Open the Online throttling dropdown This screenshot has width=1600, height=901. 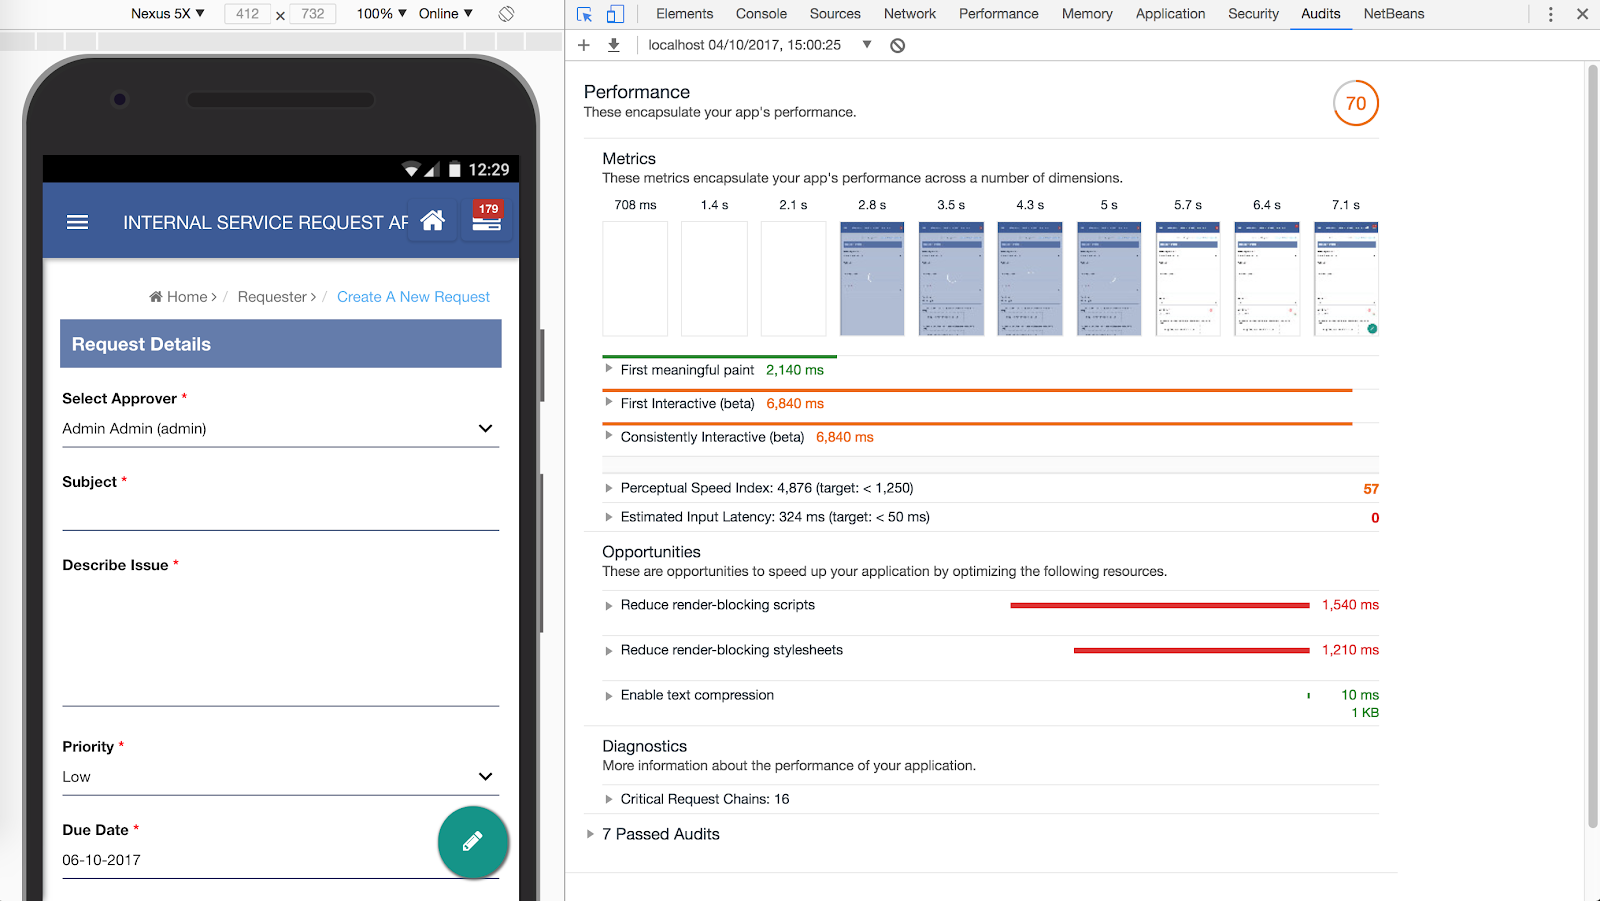point(446,14)
